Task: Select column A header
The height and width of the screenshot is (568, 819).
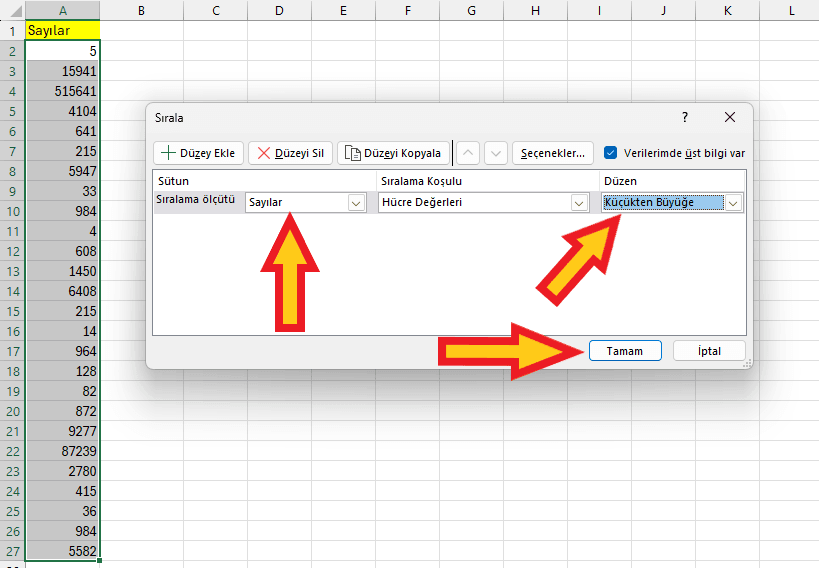Action: (63, 10)
